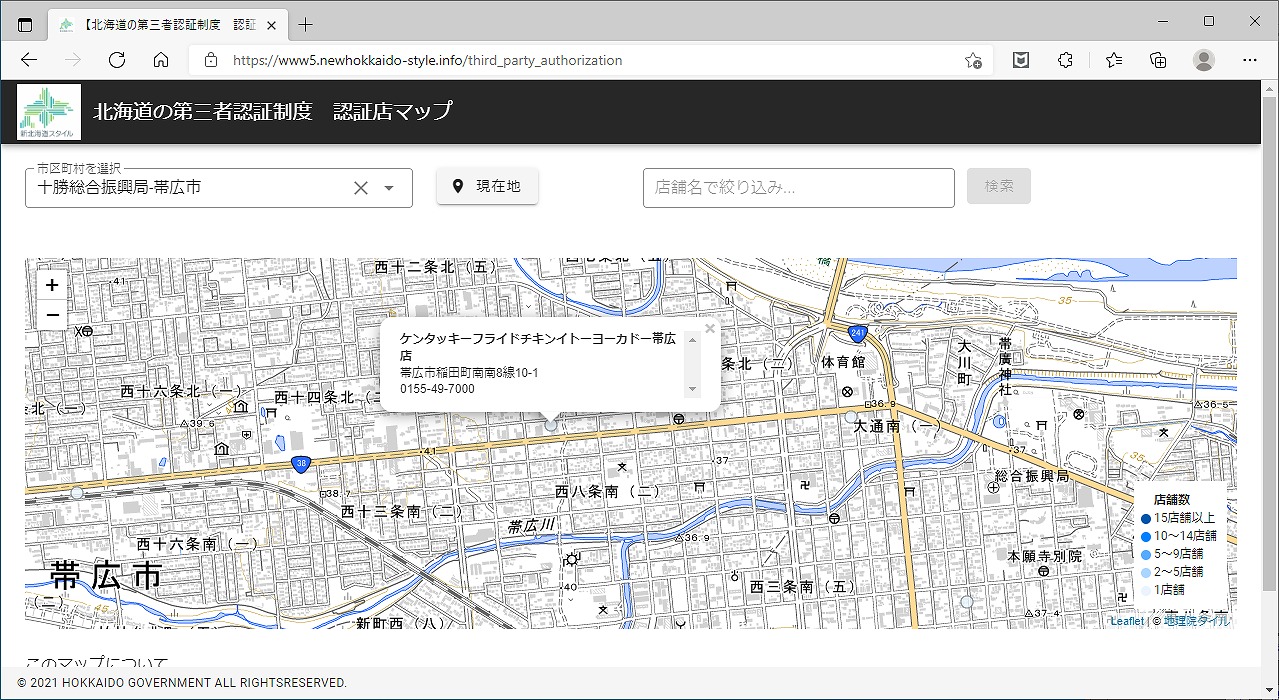
Task: Add this page to favorites
Action: [x=972, y=60]
